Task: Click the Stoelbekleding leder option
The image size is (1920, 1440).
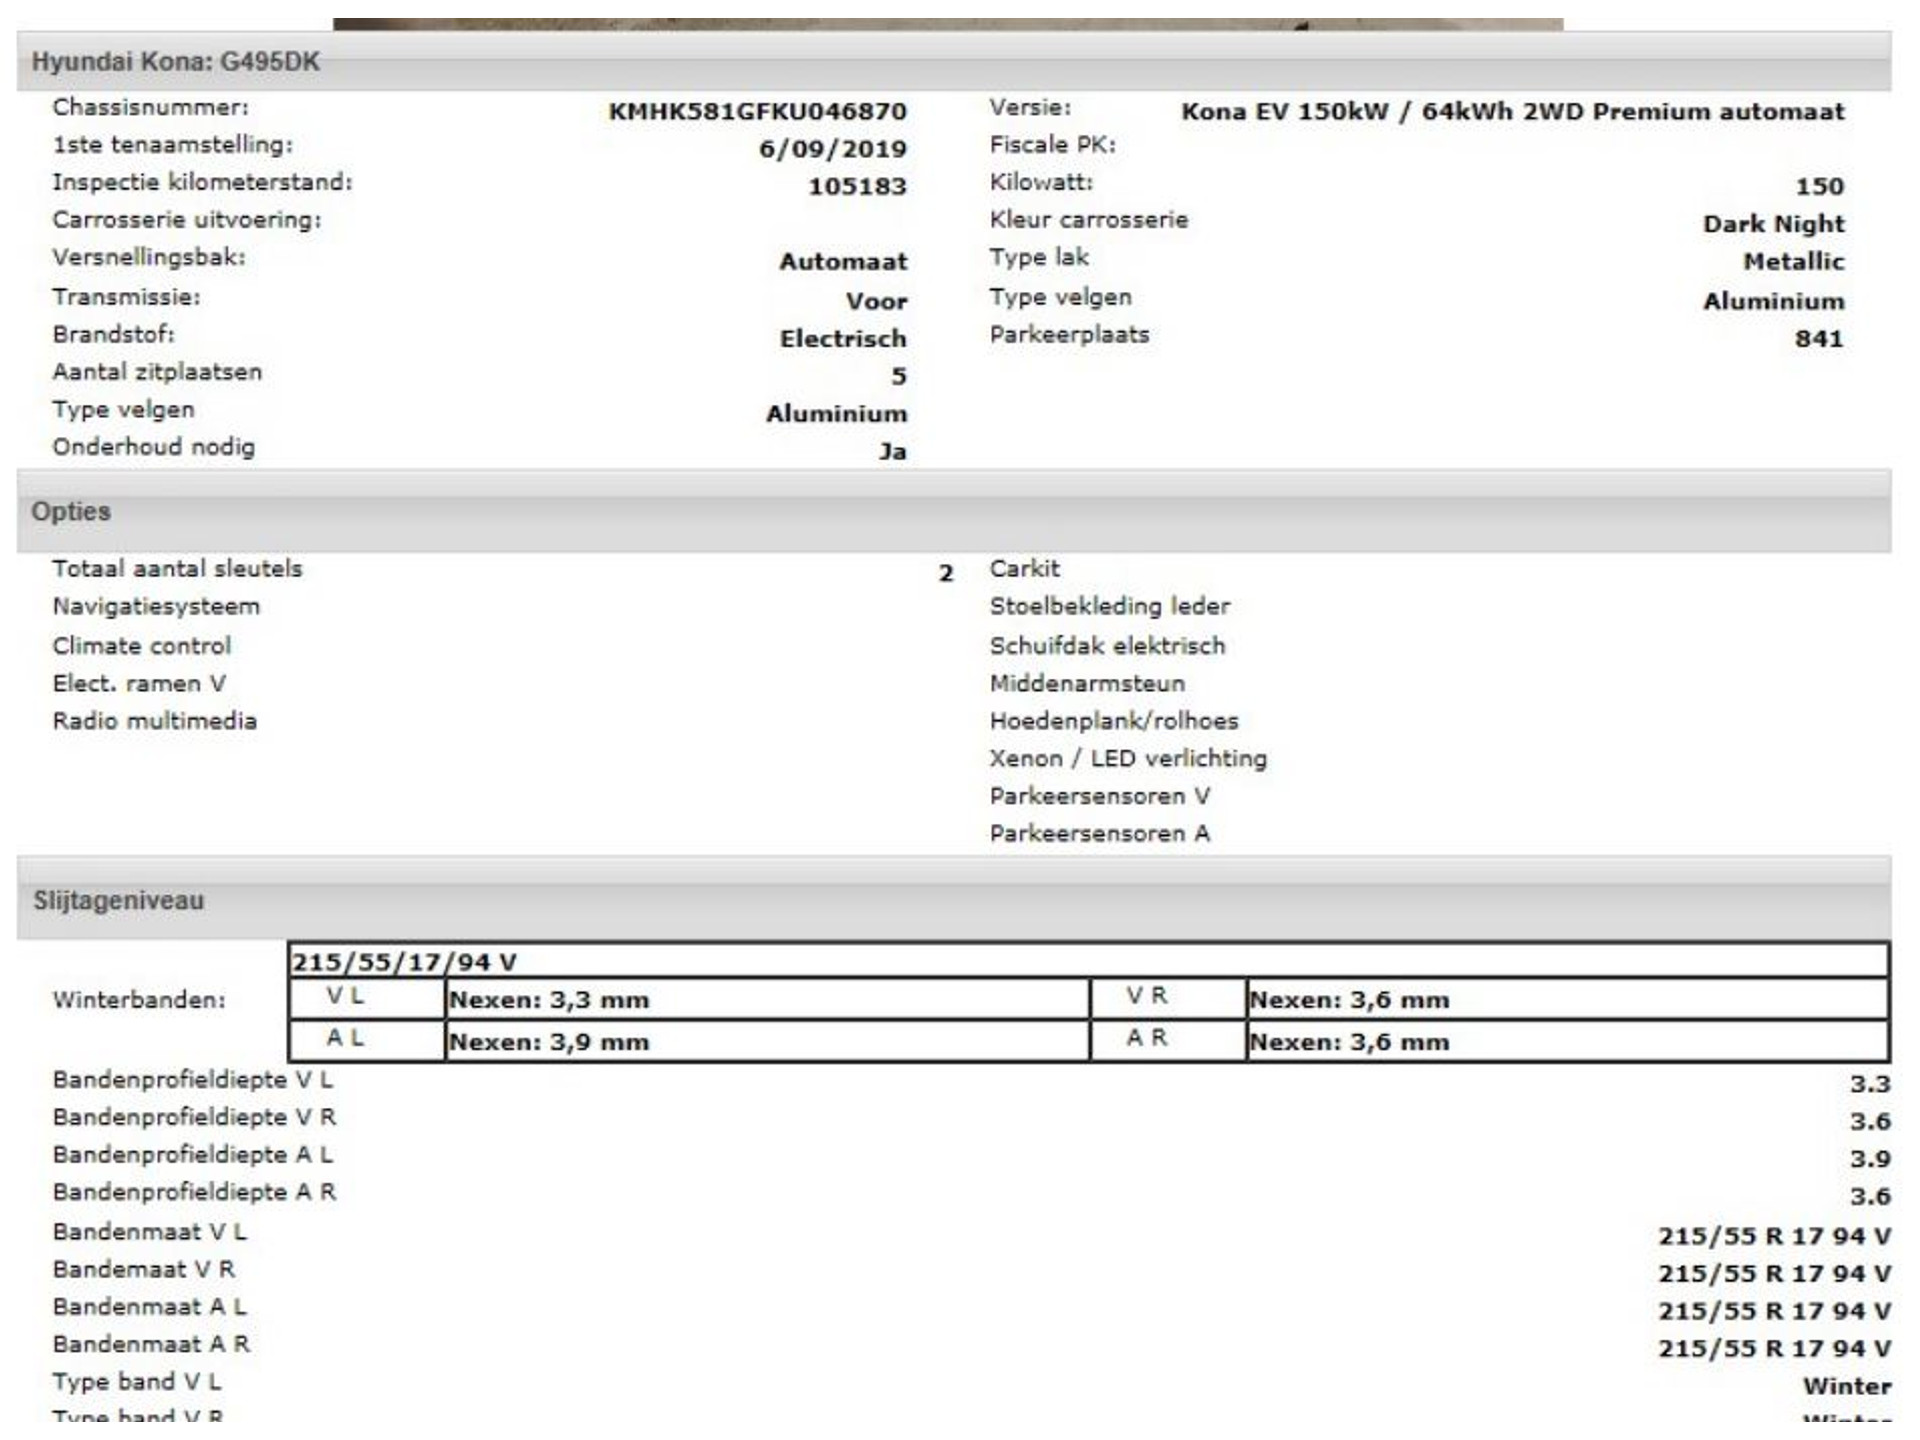Action: tap(1109, 606)
